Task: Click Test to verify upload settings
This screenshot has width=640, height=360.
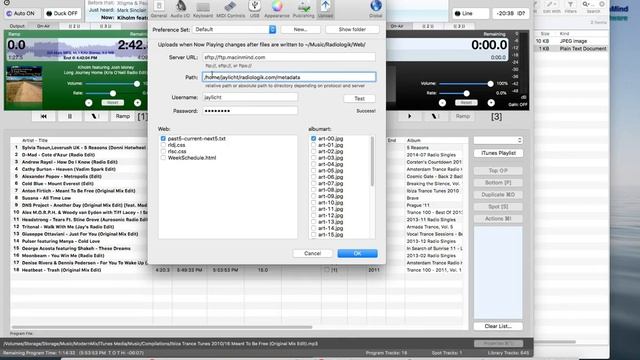Action: click(359, 99)
